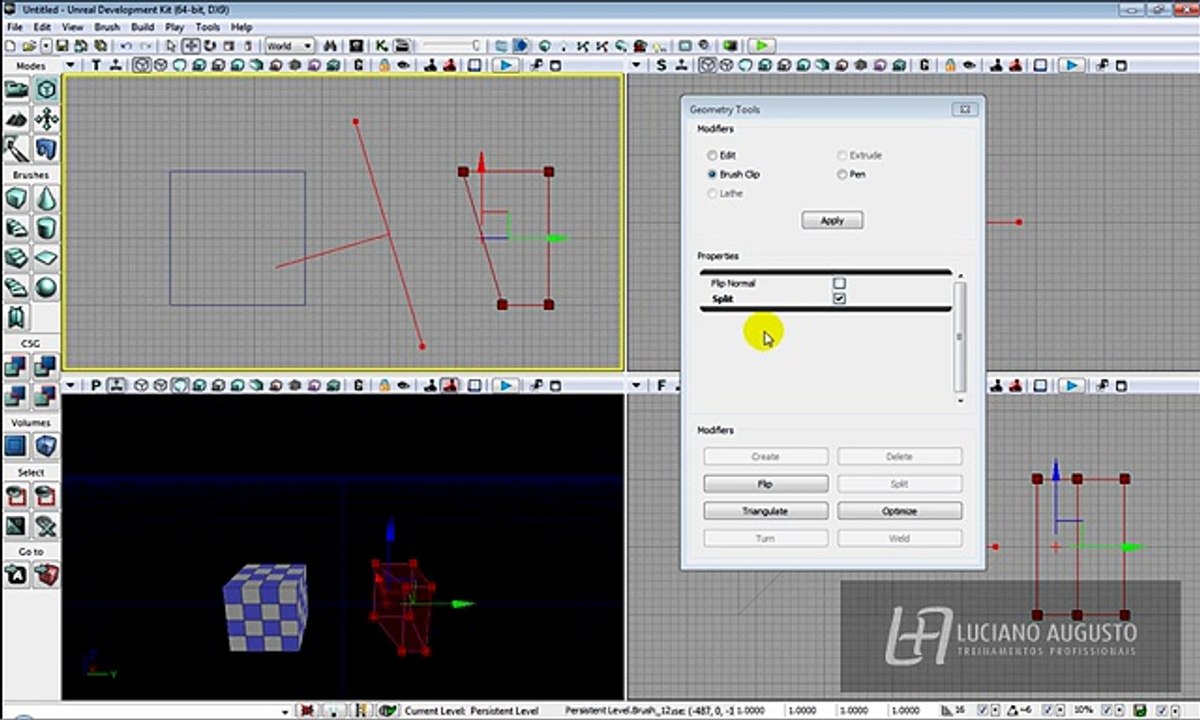Click the Properties list scrollbar
Viewport: 1200px width, 720px height.
960,337
